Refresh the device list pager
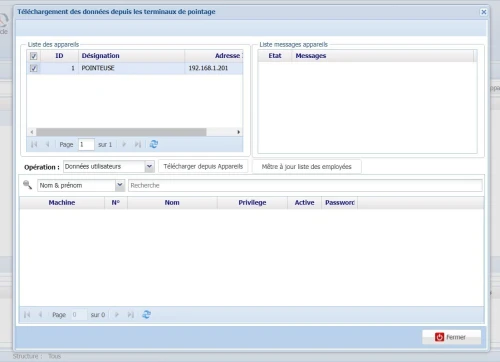This screenshot has width=500, height=362. point(154,144)
